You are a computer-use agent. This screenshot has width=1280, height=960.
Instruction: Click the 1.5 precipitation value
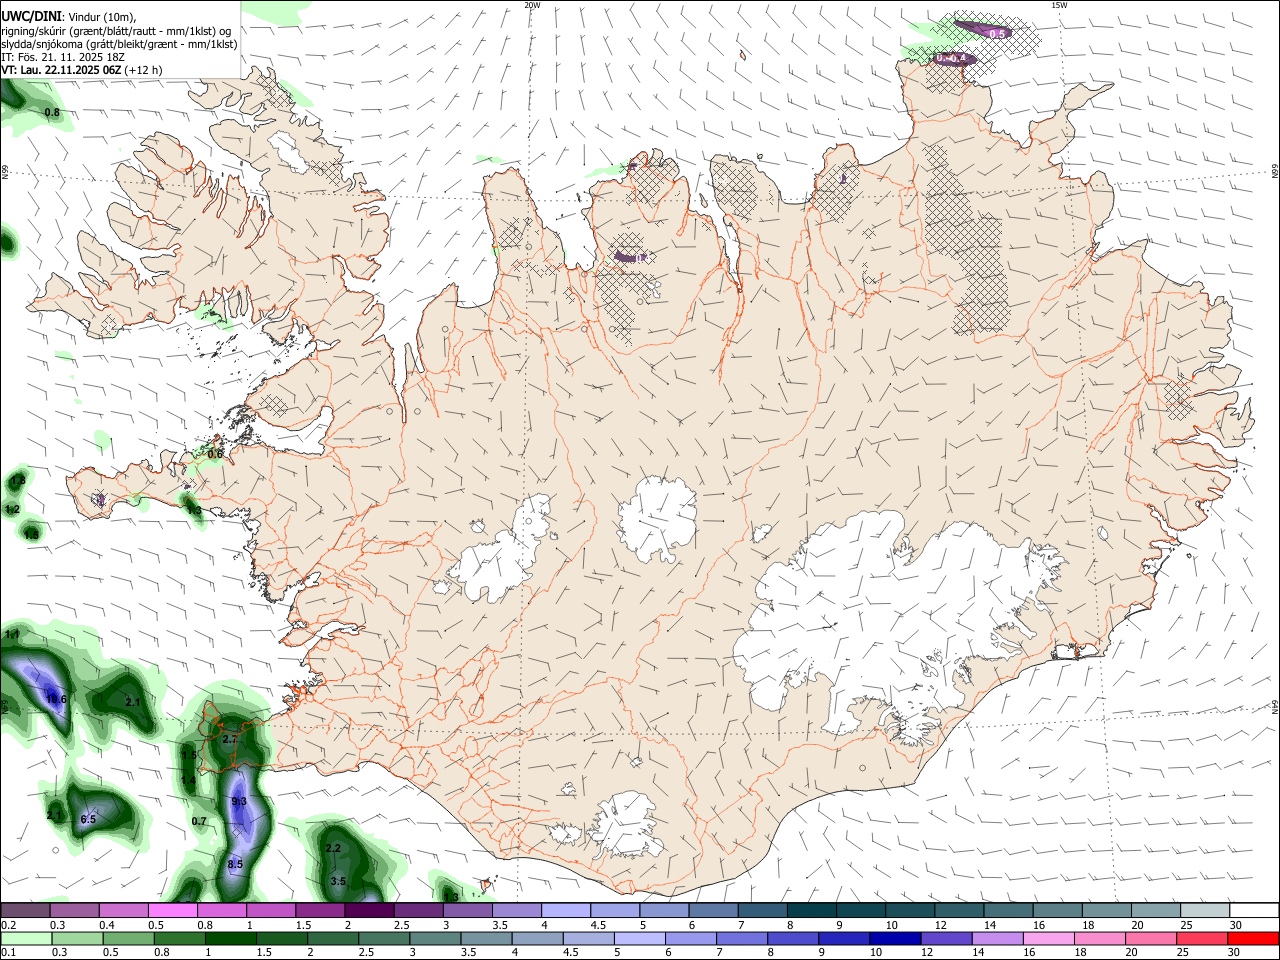[189, 755]
